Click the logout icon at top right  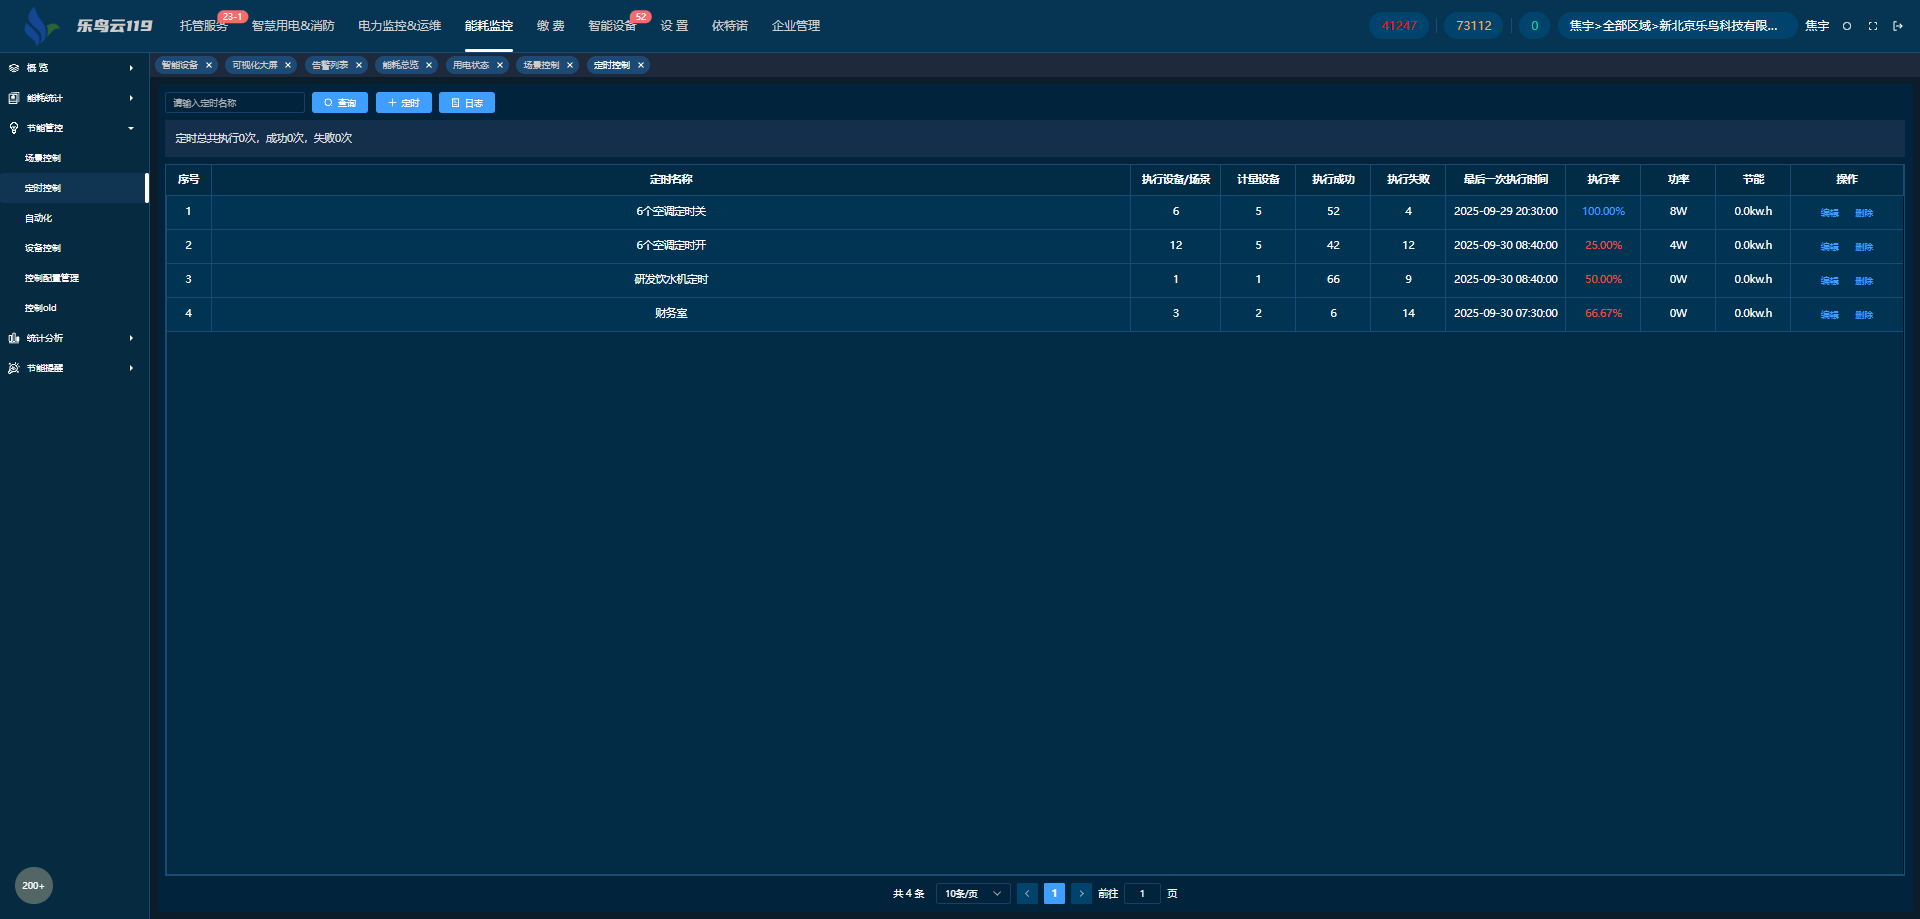[1897, 26]
